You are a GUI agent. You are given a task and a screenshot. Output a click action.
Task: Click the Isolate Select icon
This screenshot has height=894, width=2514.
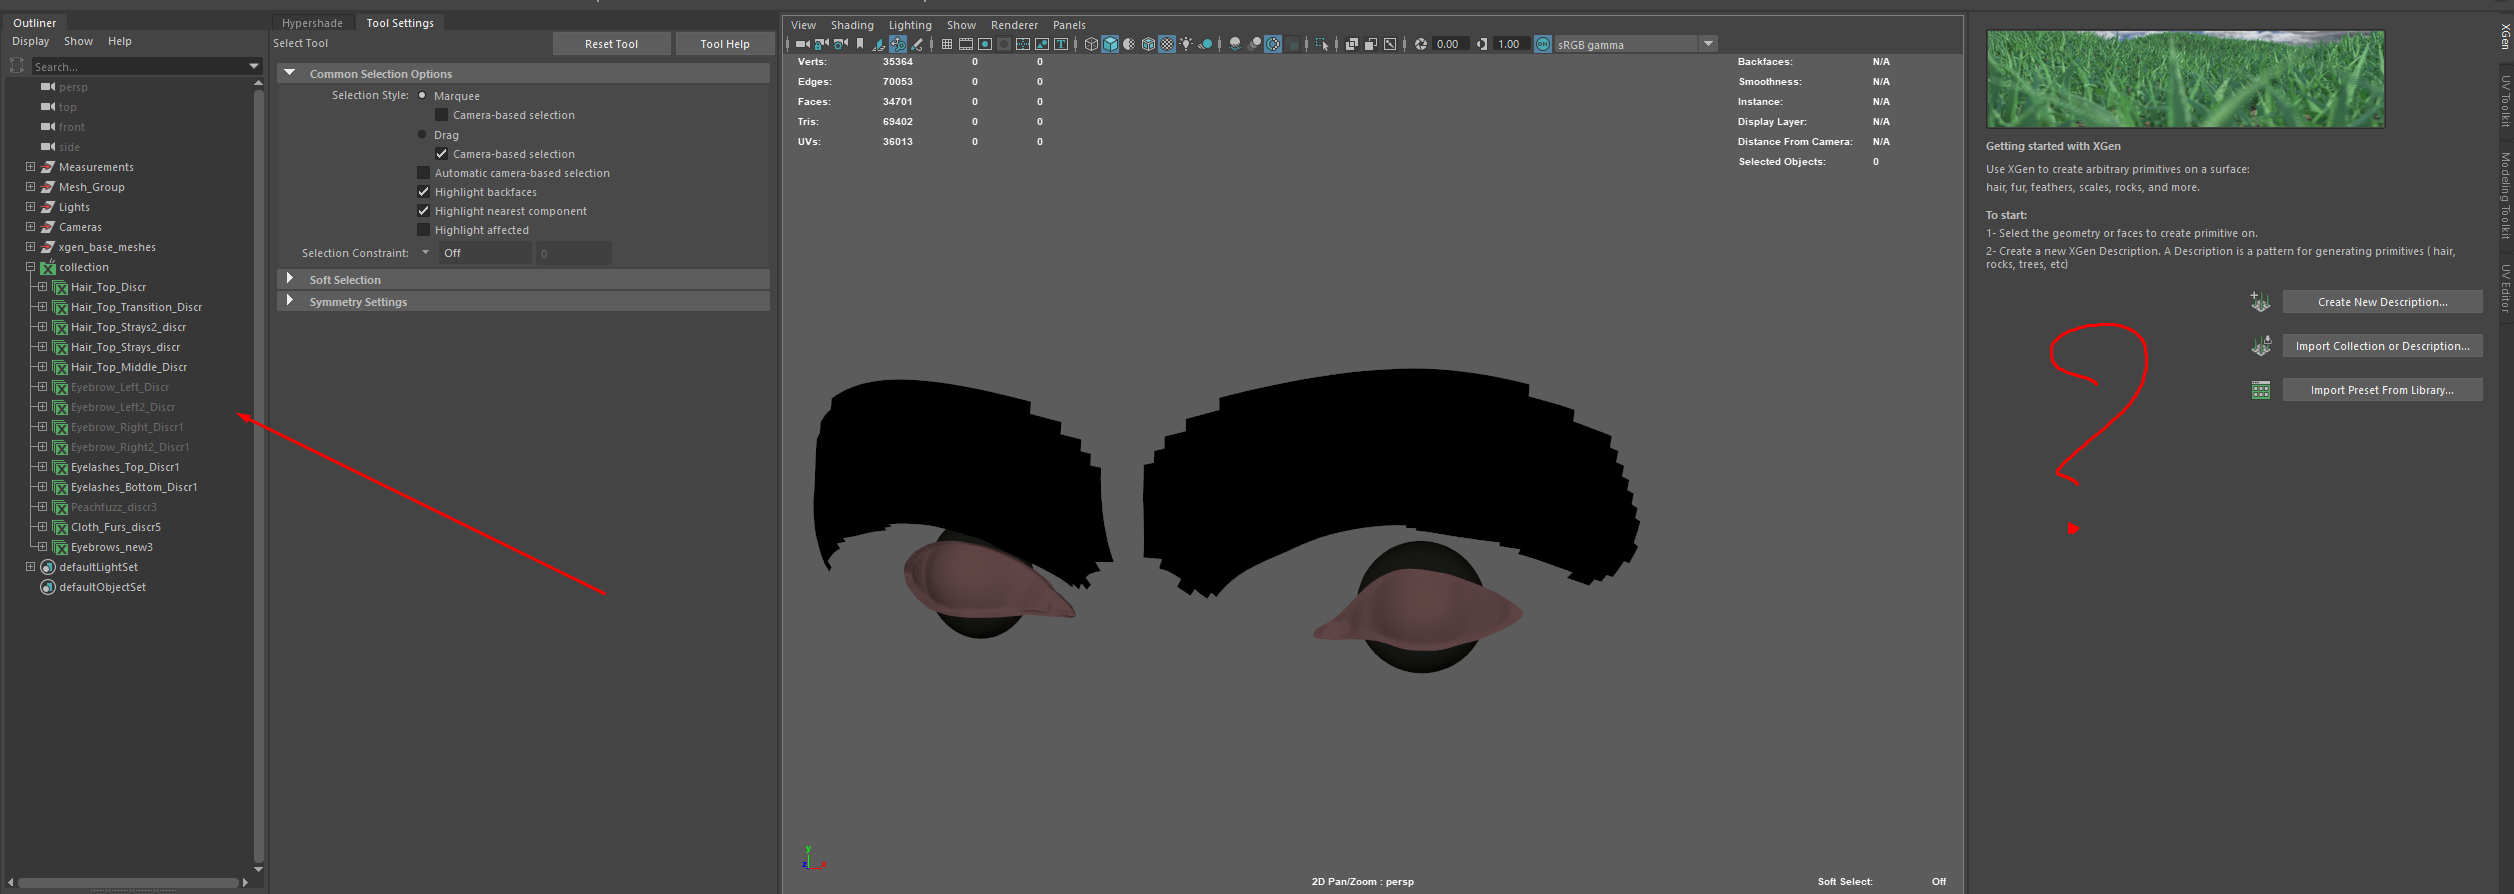[x=1321, y=44]
